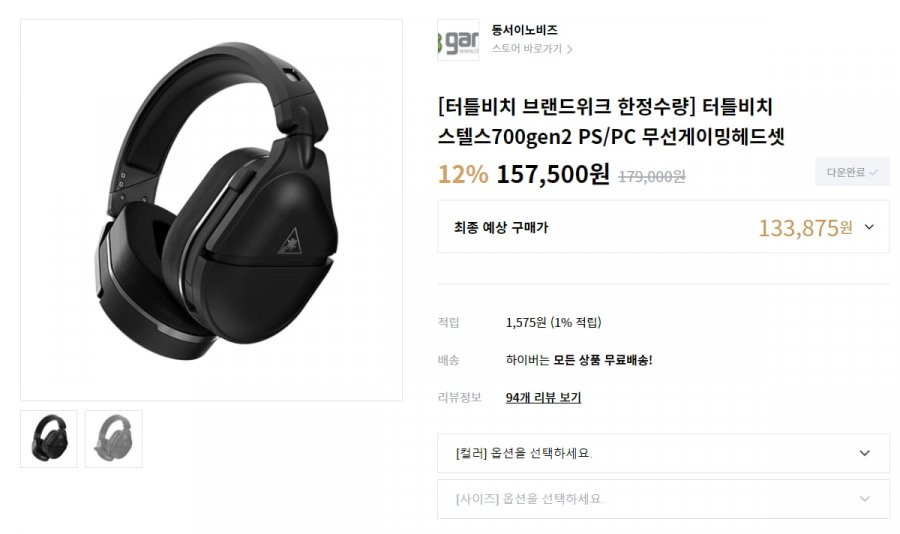
Task: Click the 133,875원 expected price
Action: [x=805, y=228]
